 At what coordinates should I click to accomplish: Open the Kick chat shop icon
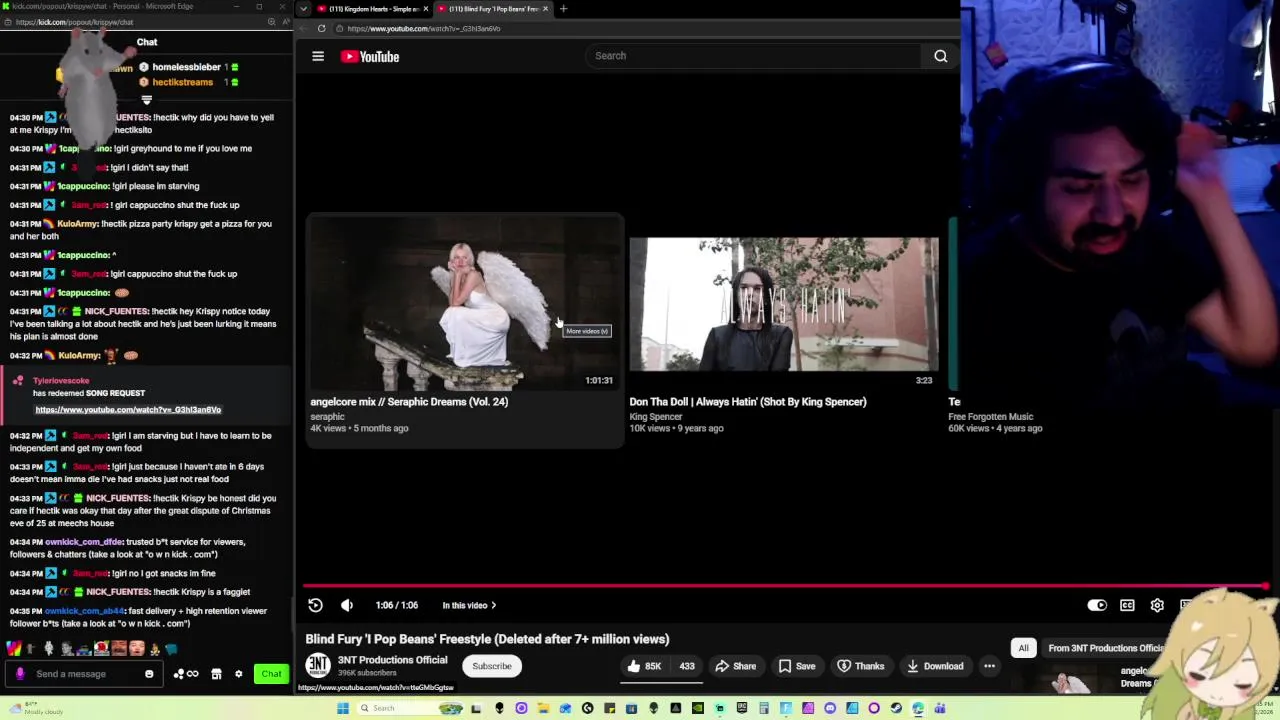(x=216, y=674)
